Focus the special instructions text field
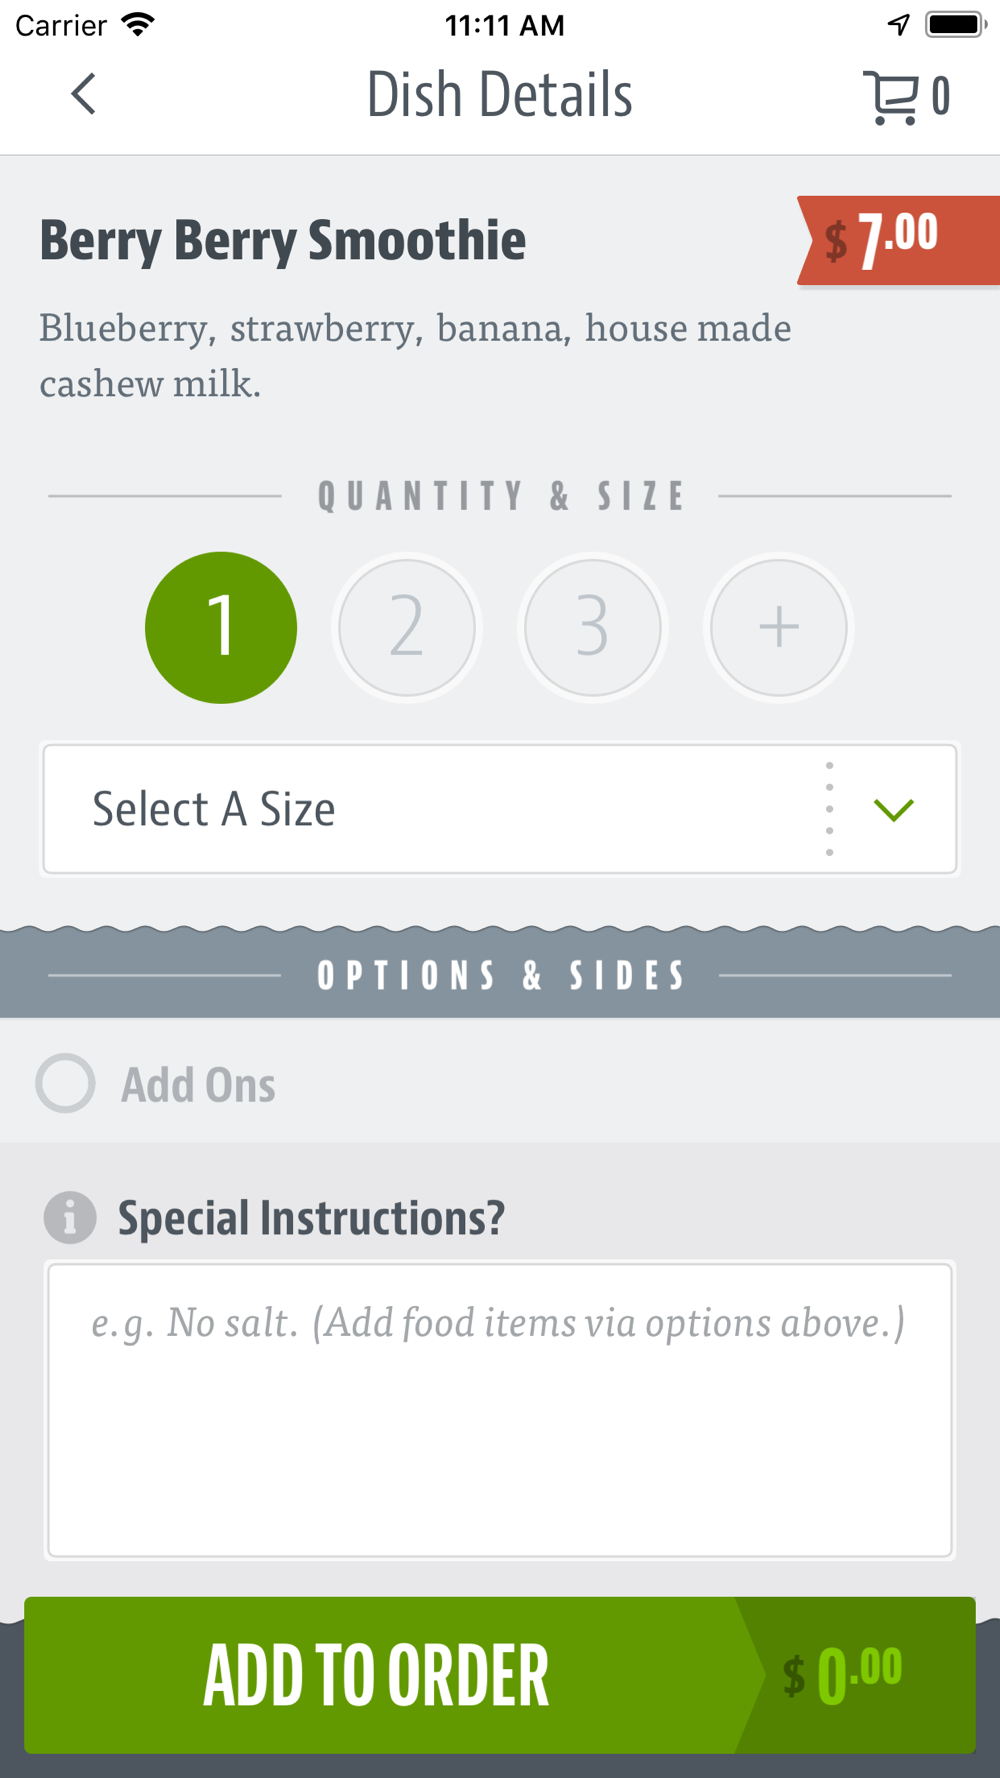 500,1410
